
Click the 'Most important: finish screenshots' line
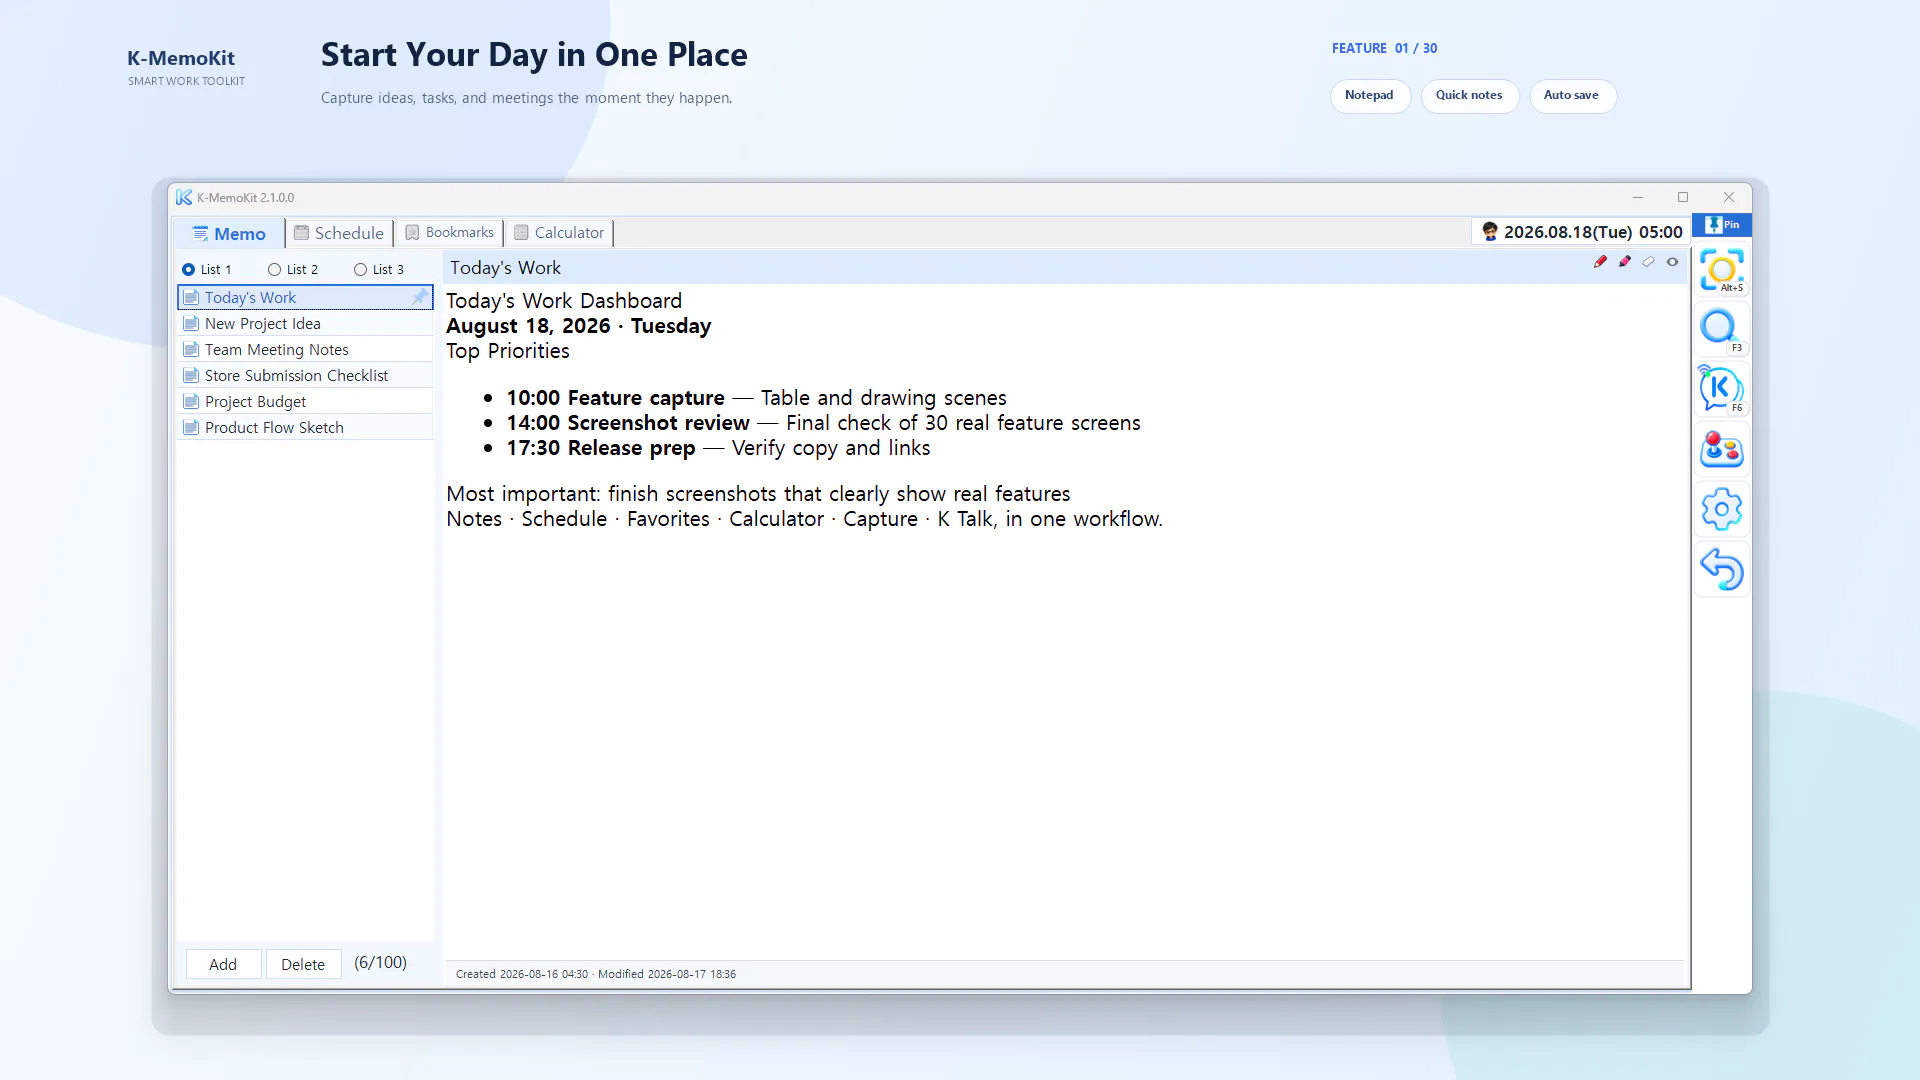(x=758, y=494)
